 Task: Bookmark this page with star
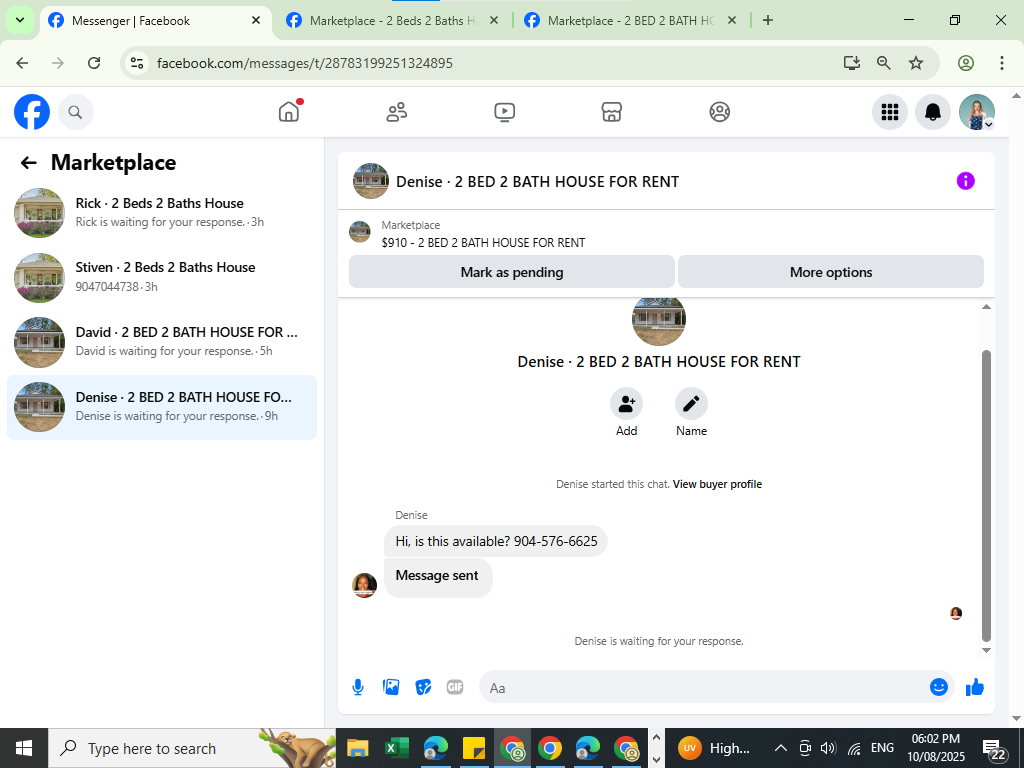click(916, 63)
